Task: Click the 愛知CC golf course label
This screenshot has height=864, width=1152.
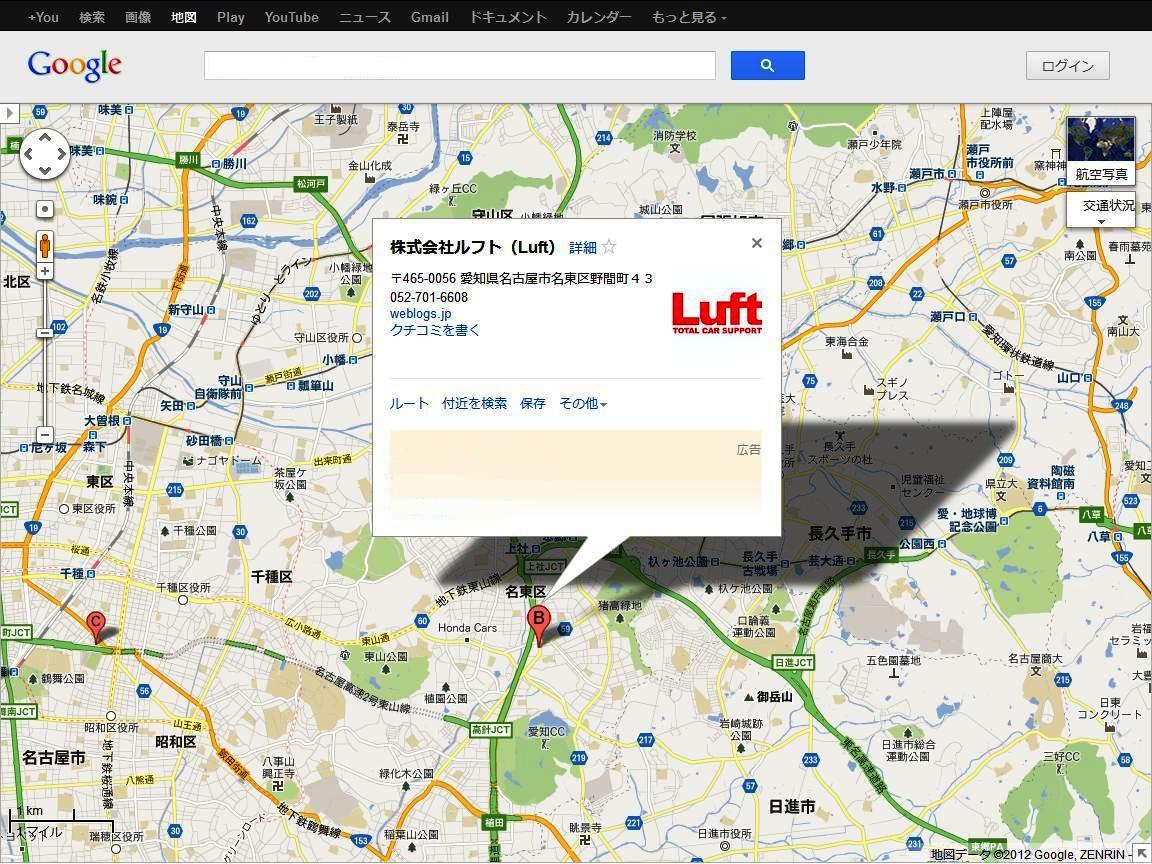Action: click(547, 732)
